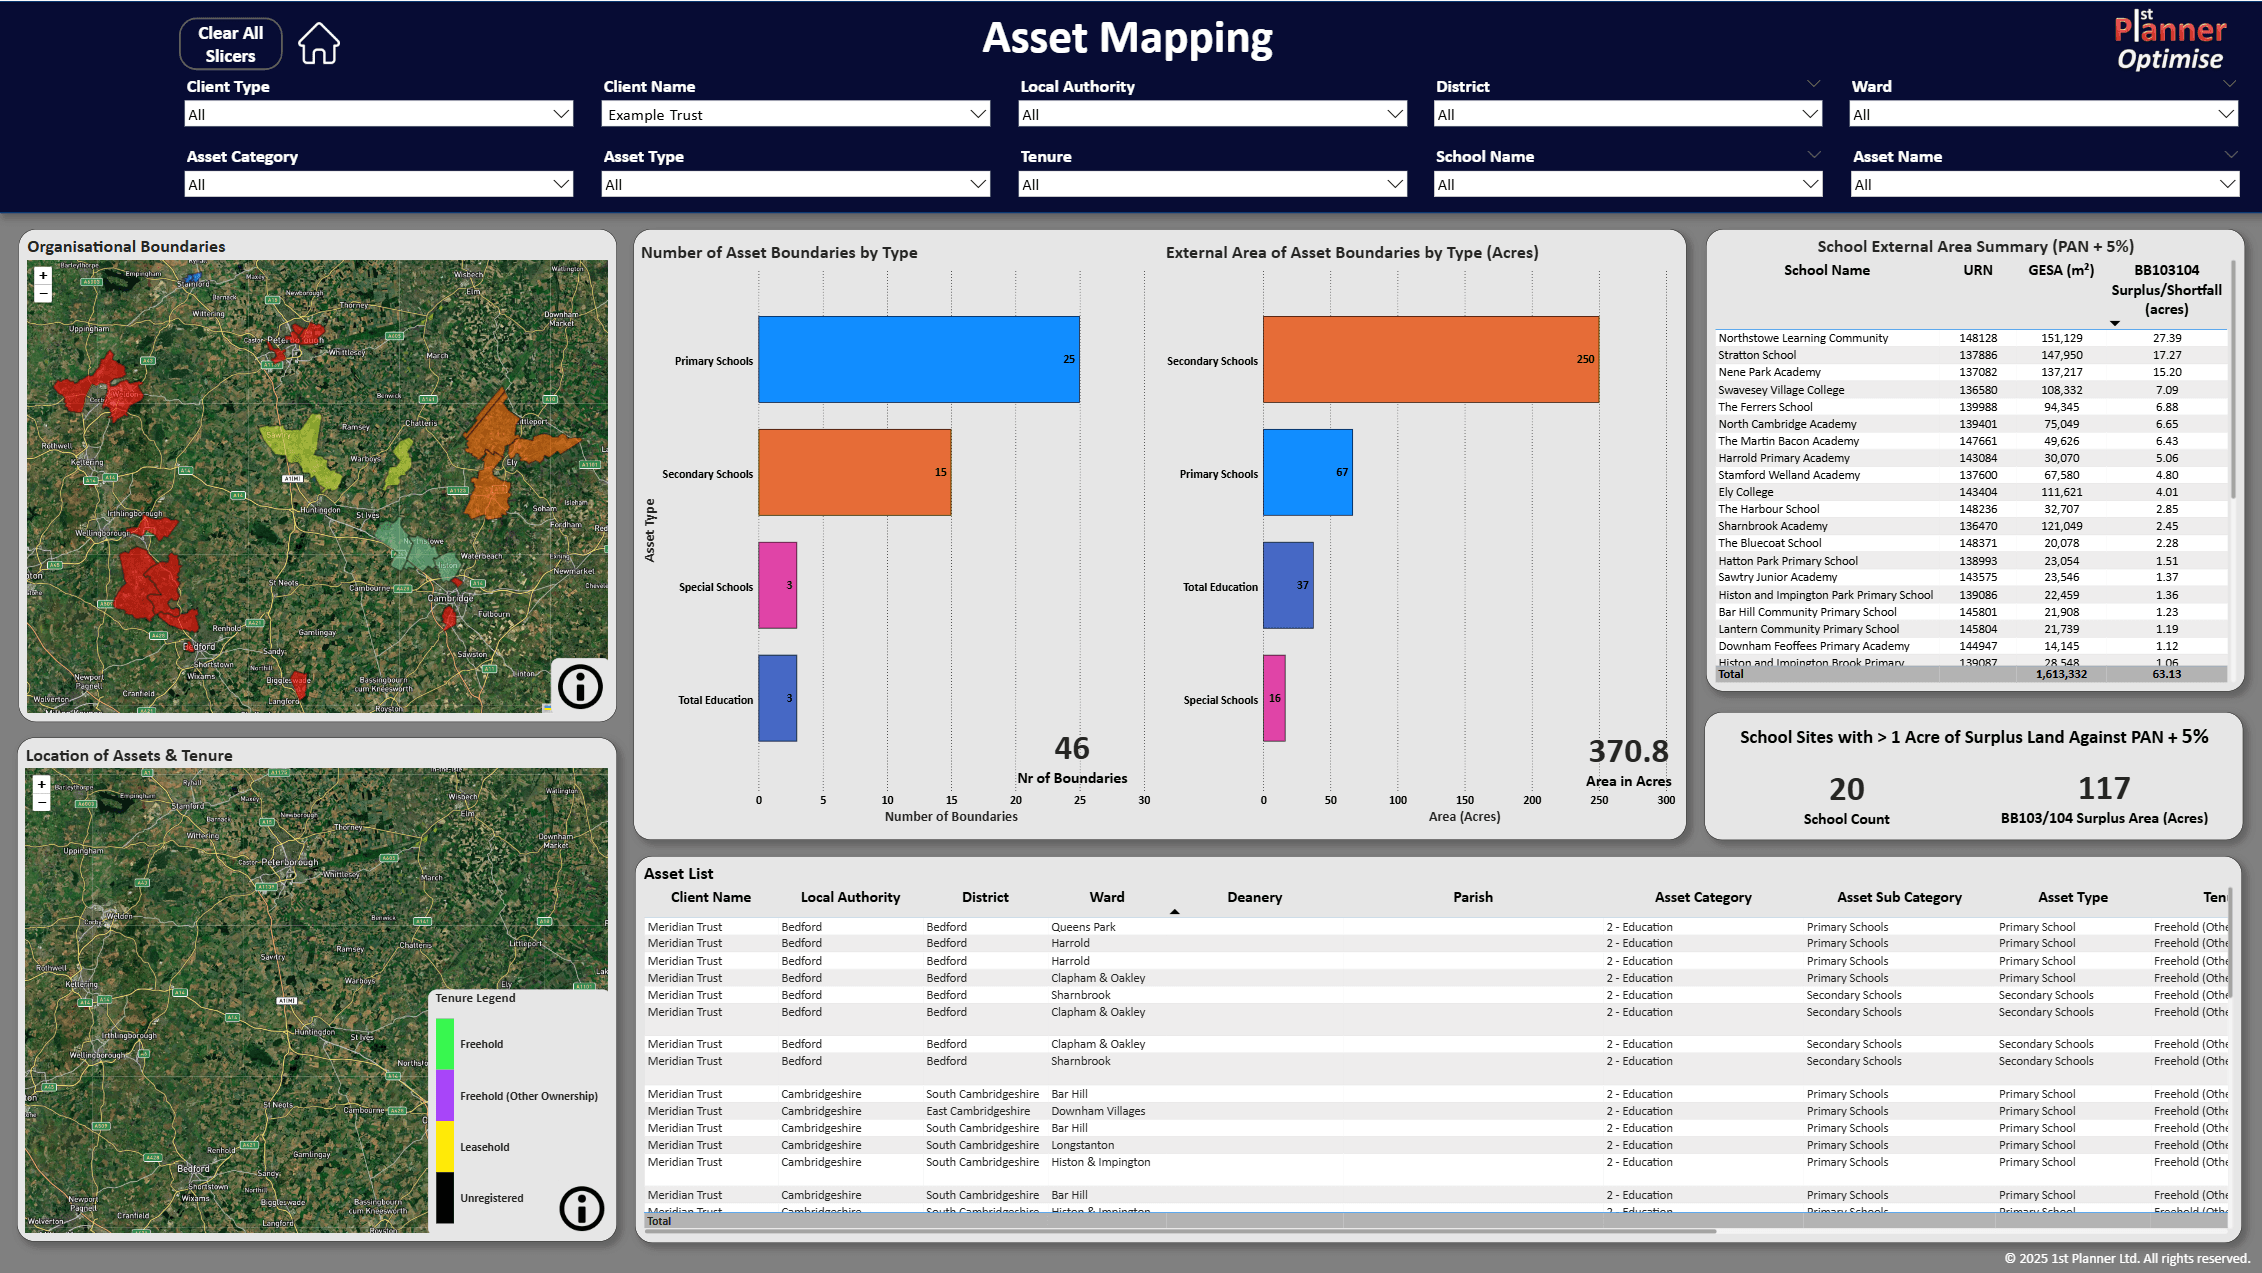The height and width of the screenshot is (1273, 2262).
Task: Click the Home navigation icon
Action: coord(318,43)
